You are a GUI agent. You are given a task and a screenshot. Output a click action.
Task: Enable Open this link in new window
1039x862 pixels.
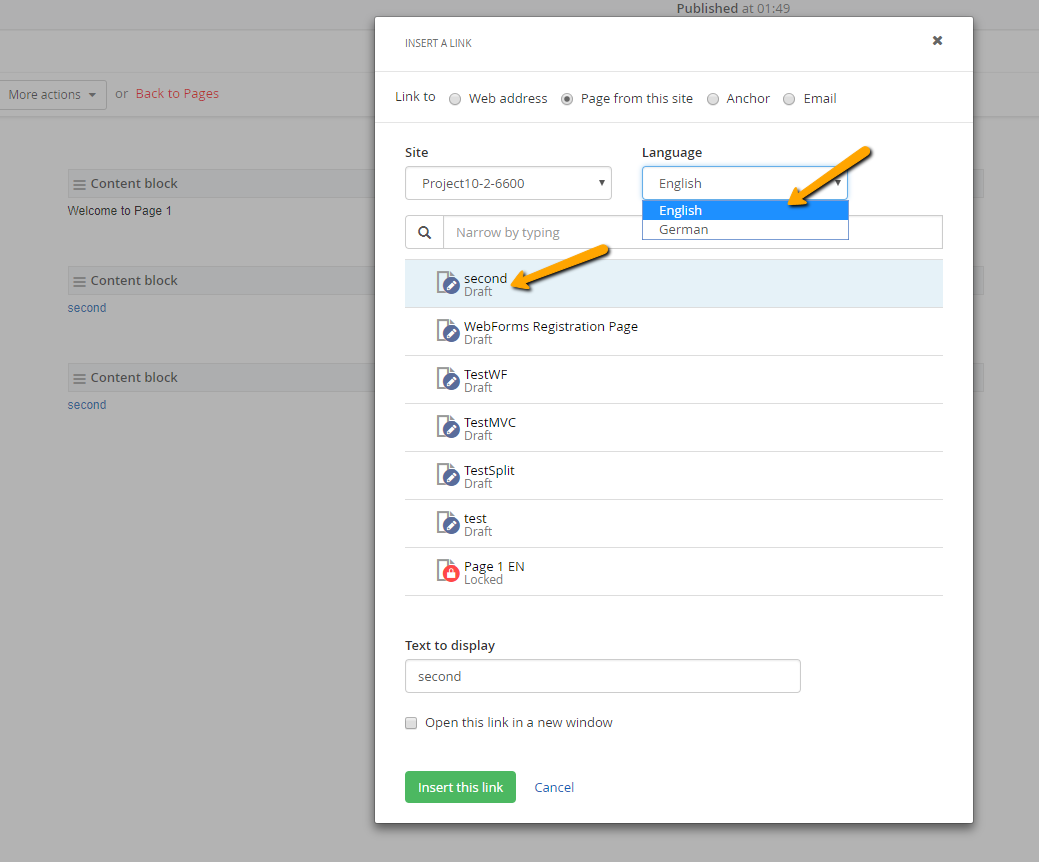411,723
